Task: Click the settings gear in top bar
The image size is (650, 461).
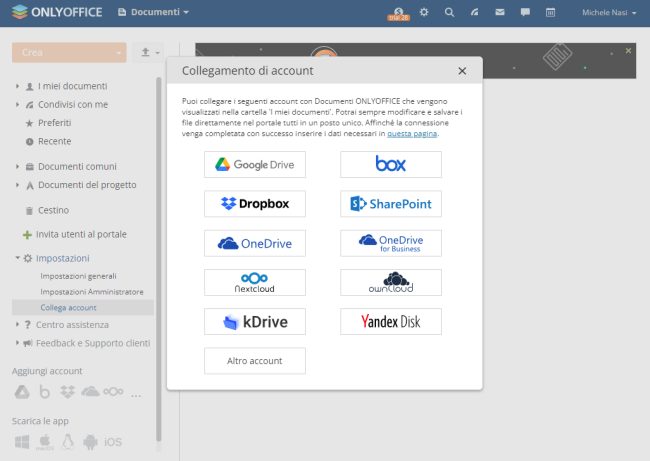Action: (x=424, y=13)
